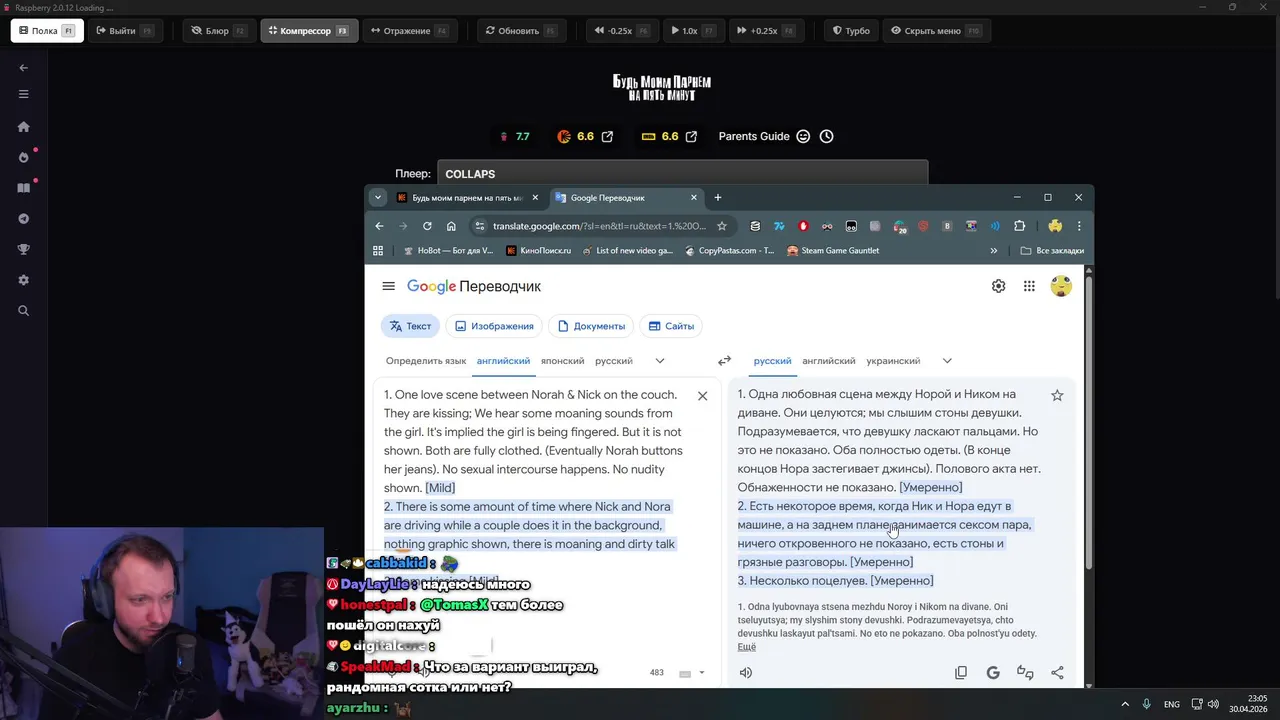Bookmark this page with the star in address bar

pyautogui.click(x=722, y=226)
